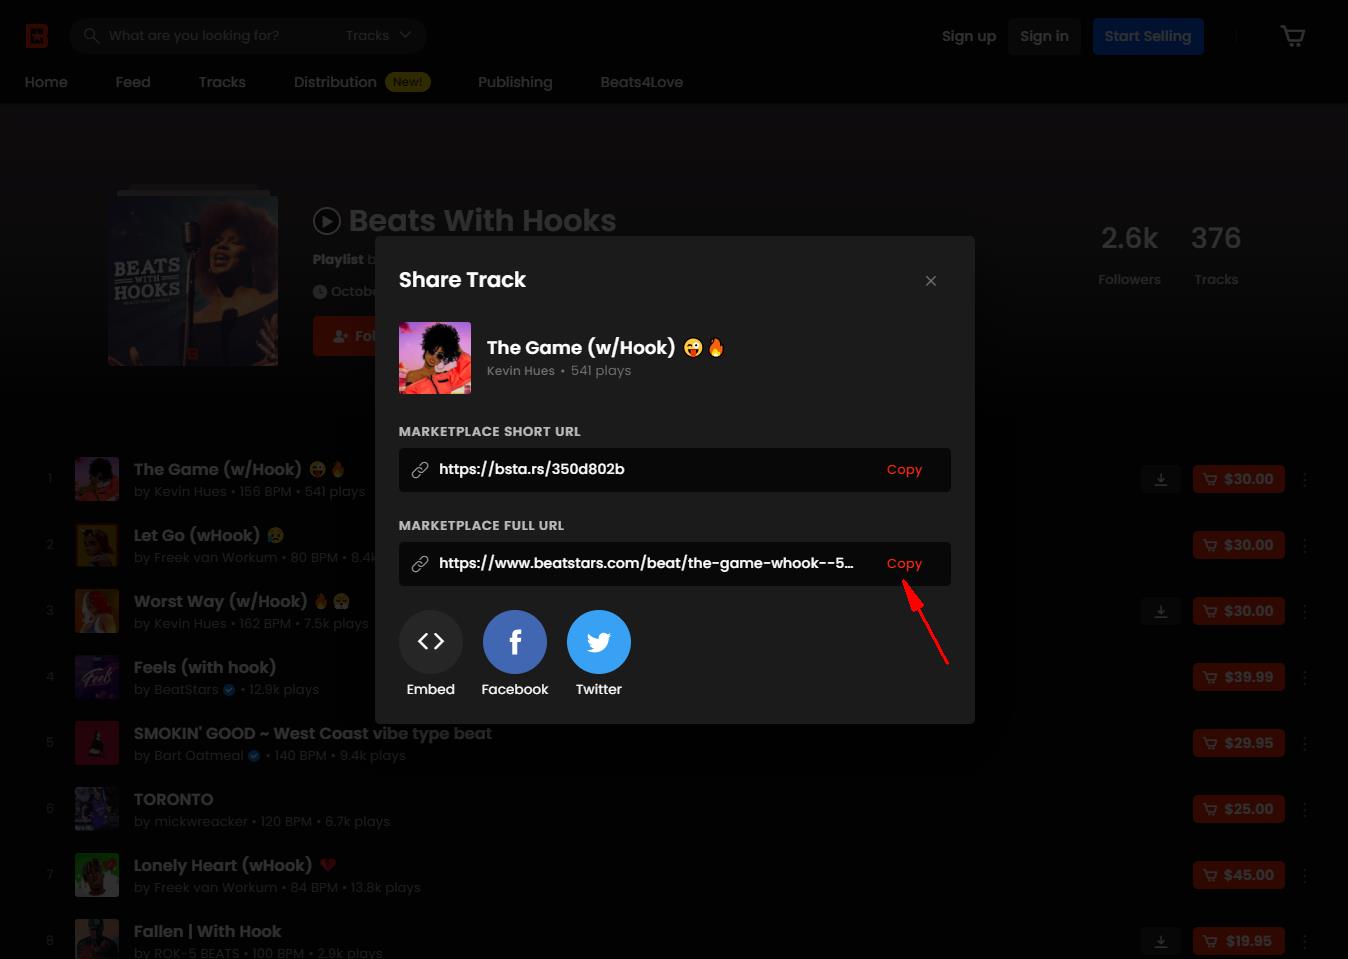Copy the marketplace full URL
The width and height of the screenshot is (1348, 959).
pyautogui.click(x=904, y=564)
